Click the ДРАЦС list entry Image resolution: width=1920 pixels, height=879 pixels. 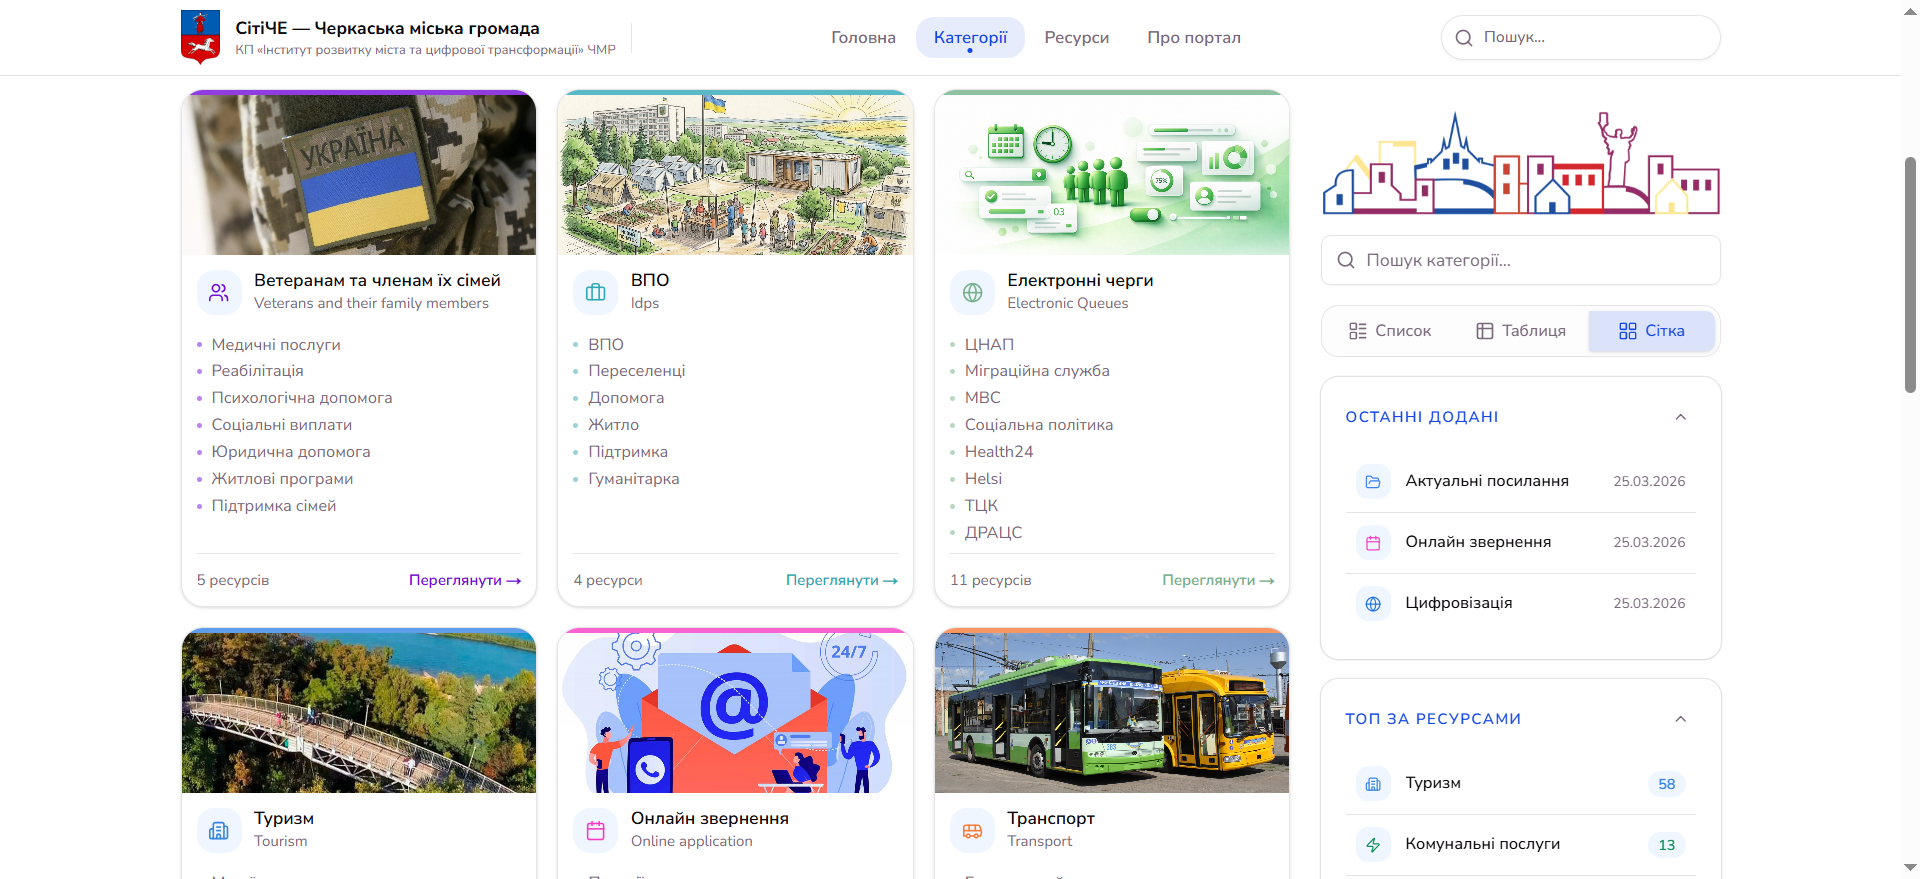coord(993,533)
